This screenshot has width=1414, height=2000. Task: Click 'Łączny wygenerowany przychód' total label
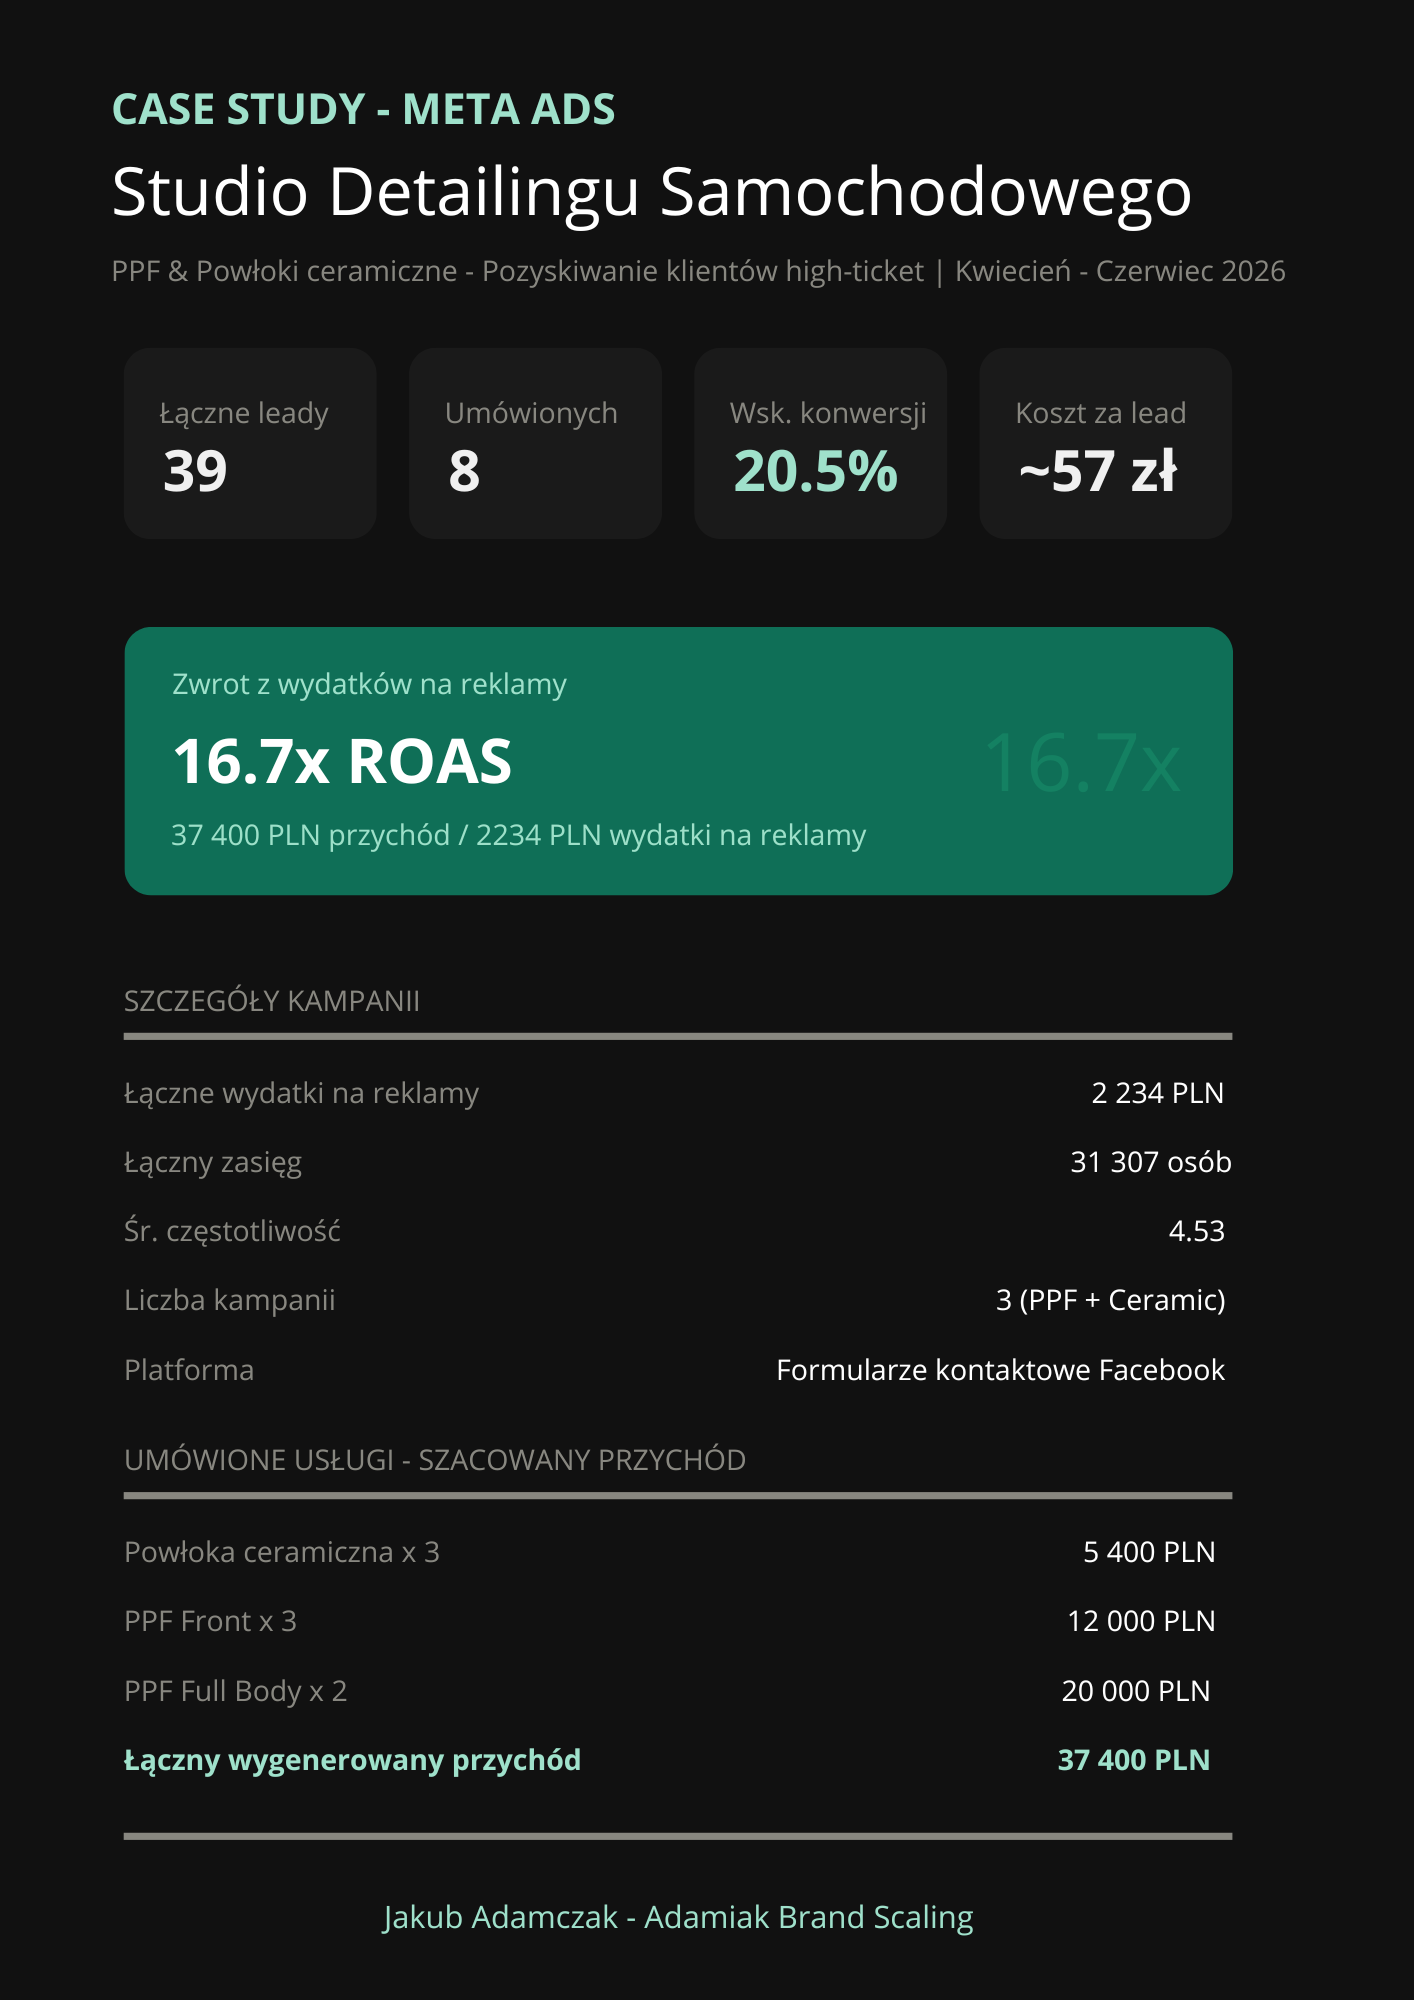coord(352,1760)
